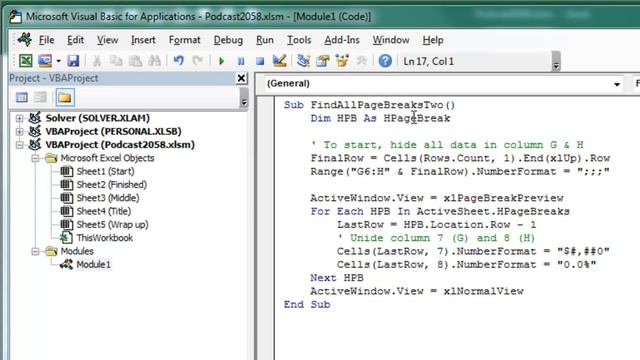
Task: Select Module1 in the project tree
Action: [93, 264]
